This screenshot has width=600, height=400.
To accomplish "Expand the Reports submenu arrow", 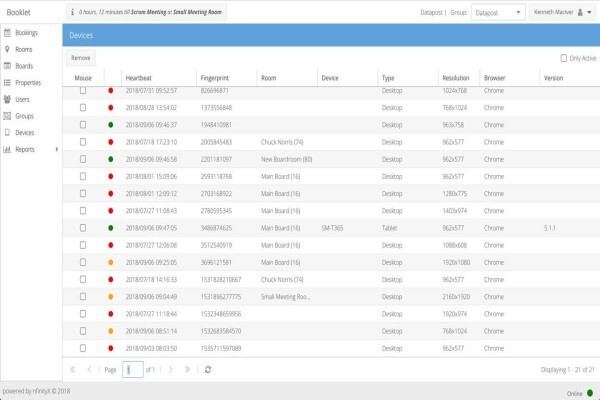I will tap(57, 149).
